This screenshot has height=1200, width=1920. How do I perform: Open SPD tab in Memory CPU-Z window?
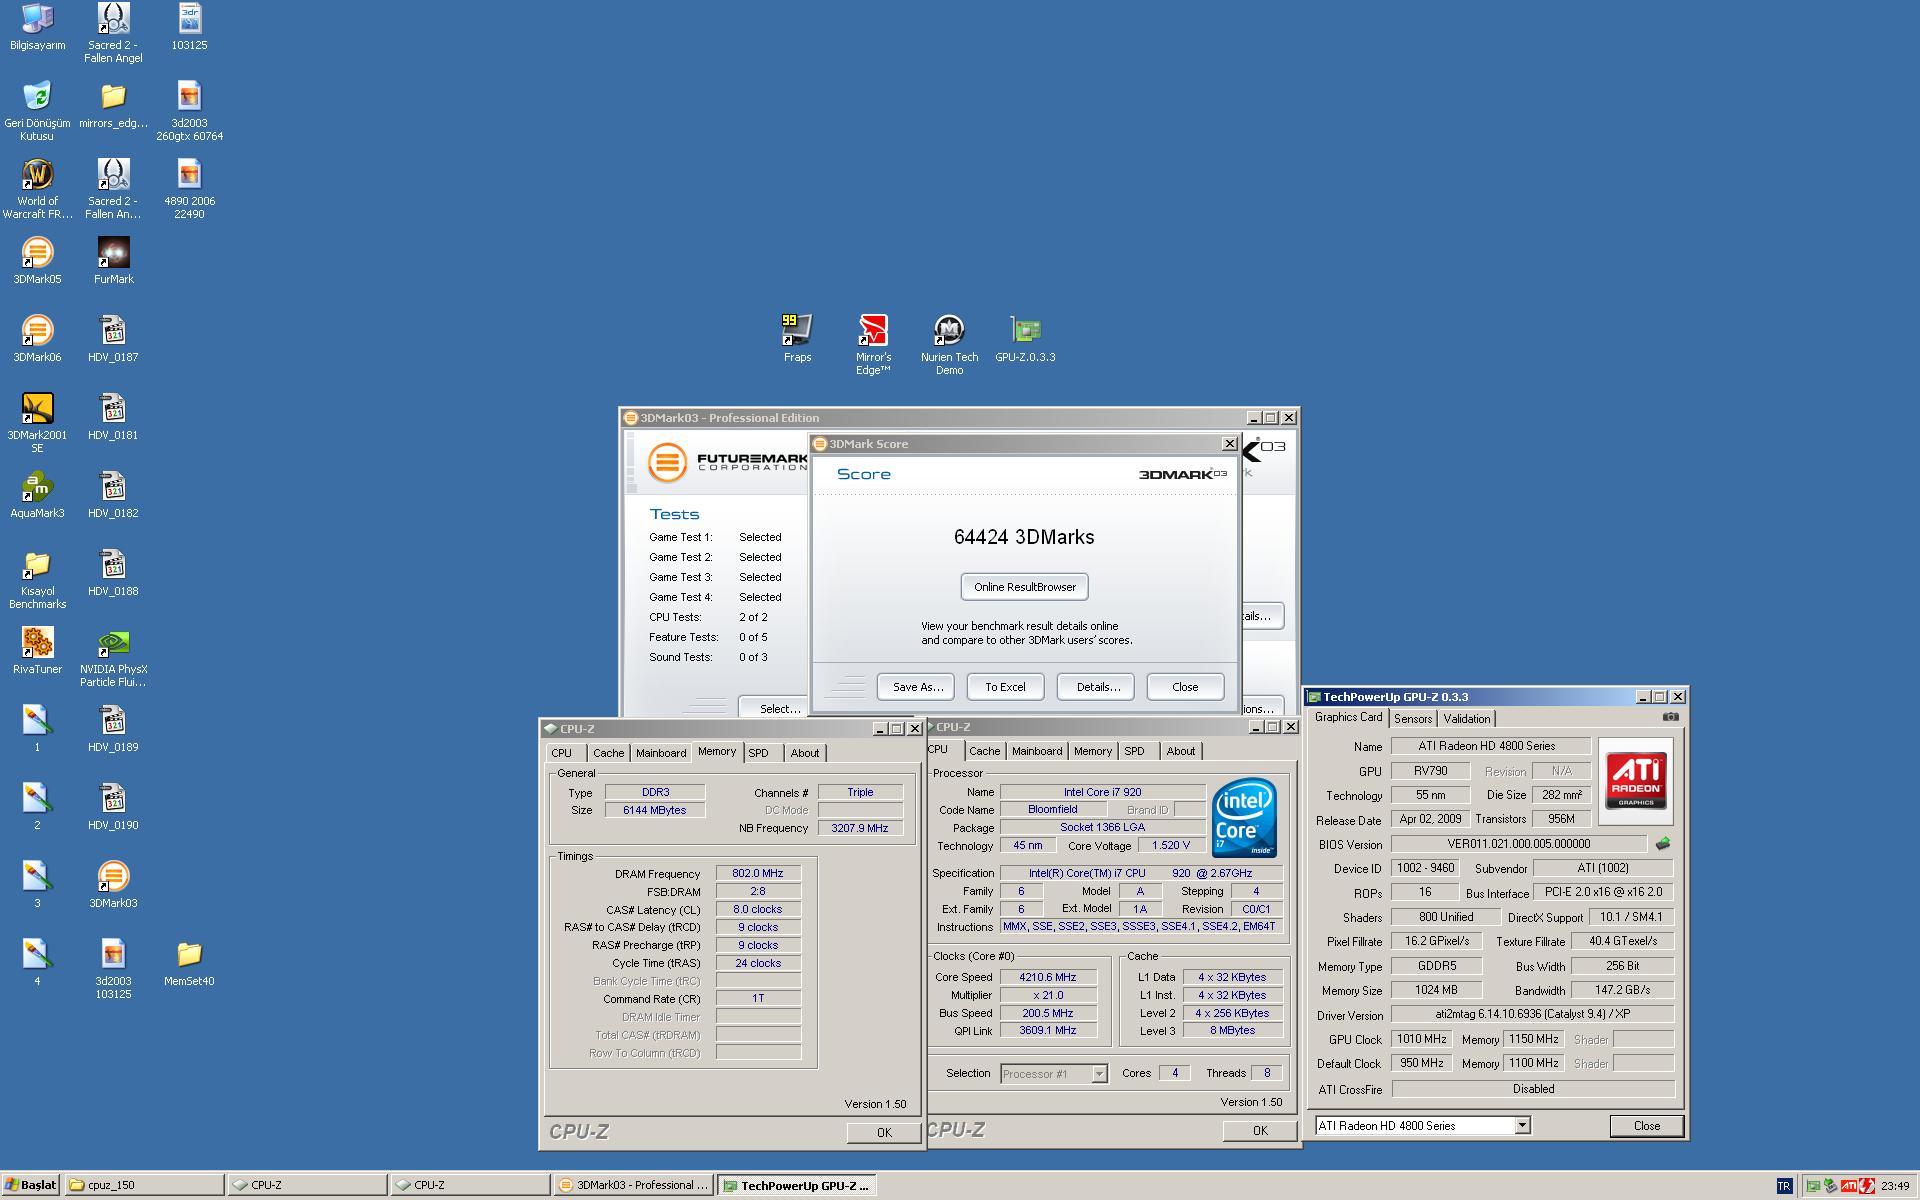[758, 753]
